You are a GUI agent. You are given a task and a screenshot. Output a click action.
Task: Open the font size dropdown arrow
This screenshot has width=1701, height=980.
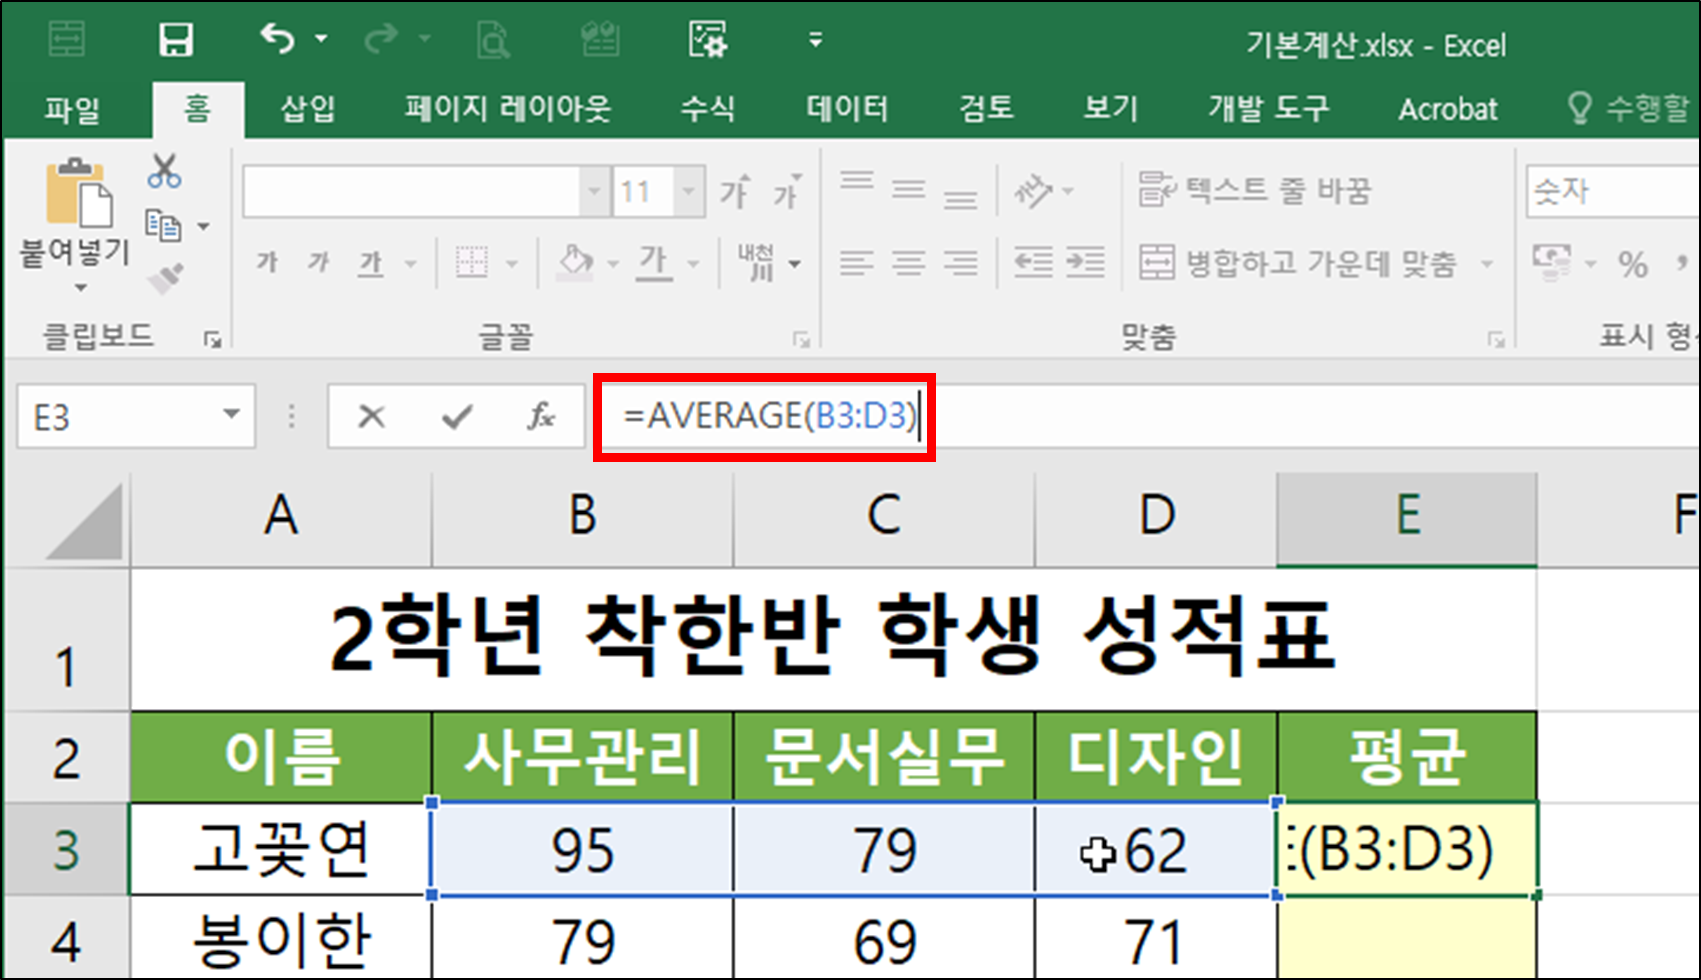click(690, 190)
